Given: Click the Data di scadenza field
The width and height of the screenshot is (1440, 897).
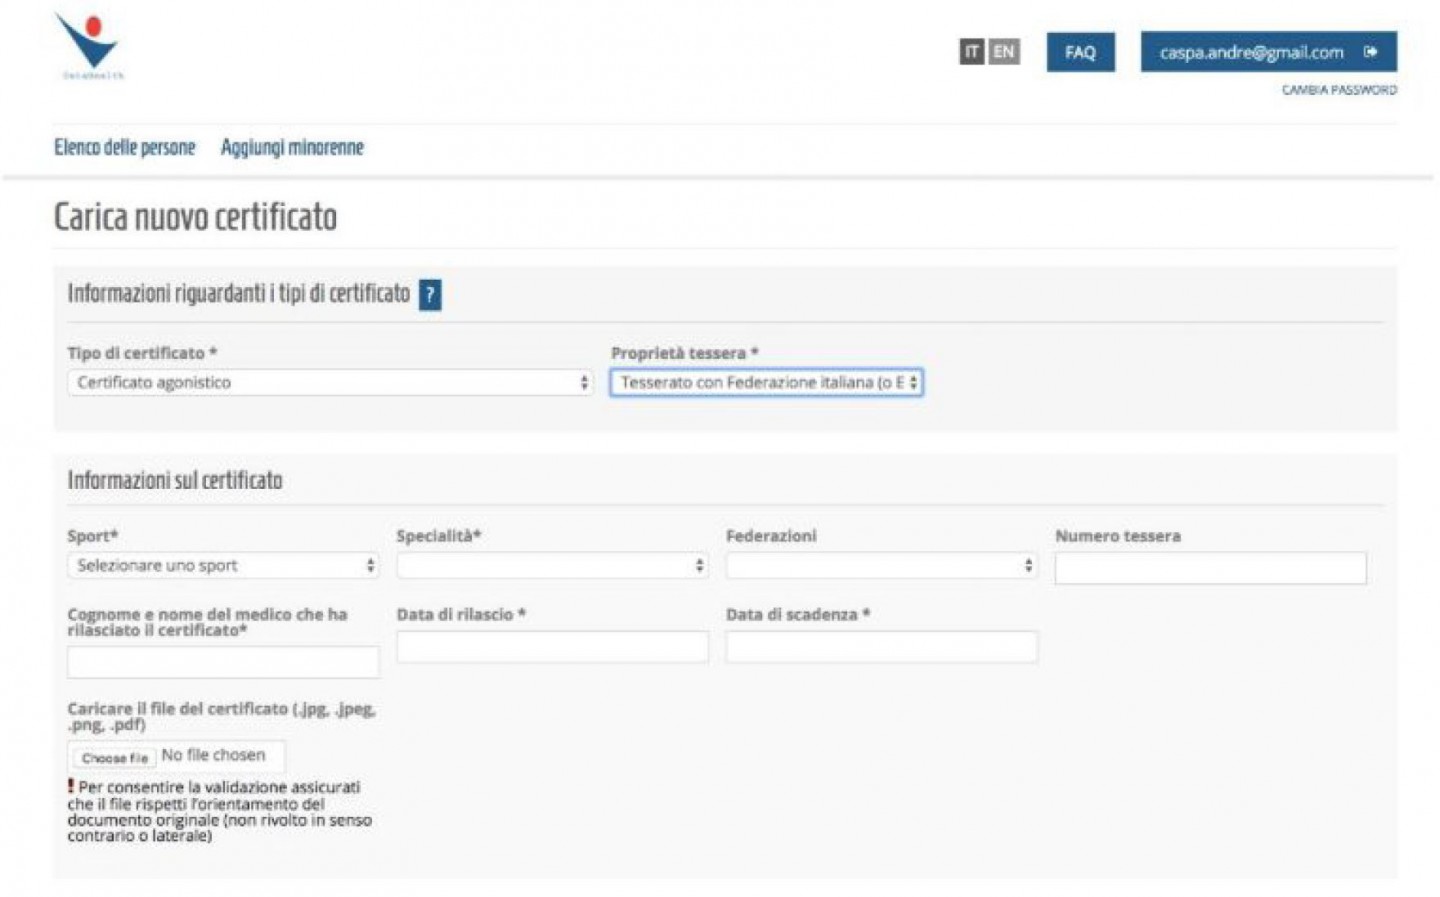Looking at the screenshot, I should pos(880,646).
